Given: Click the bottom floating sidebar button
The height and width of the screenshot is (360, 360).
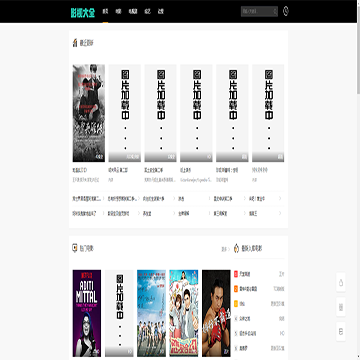Looking at the screenshot, I should click(x=341, y=332).
